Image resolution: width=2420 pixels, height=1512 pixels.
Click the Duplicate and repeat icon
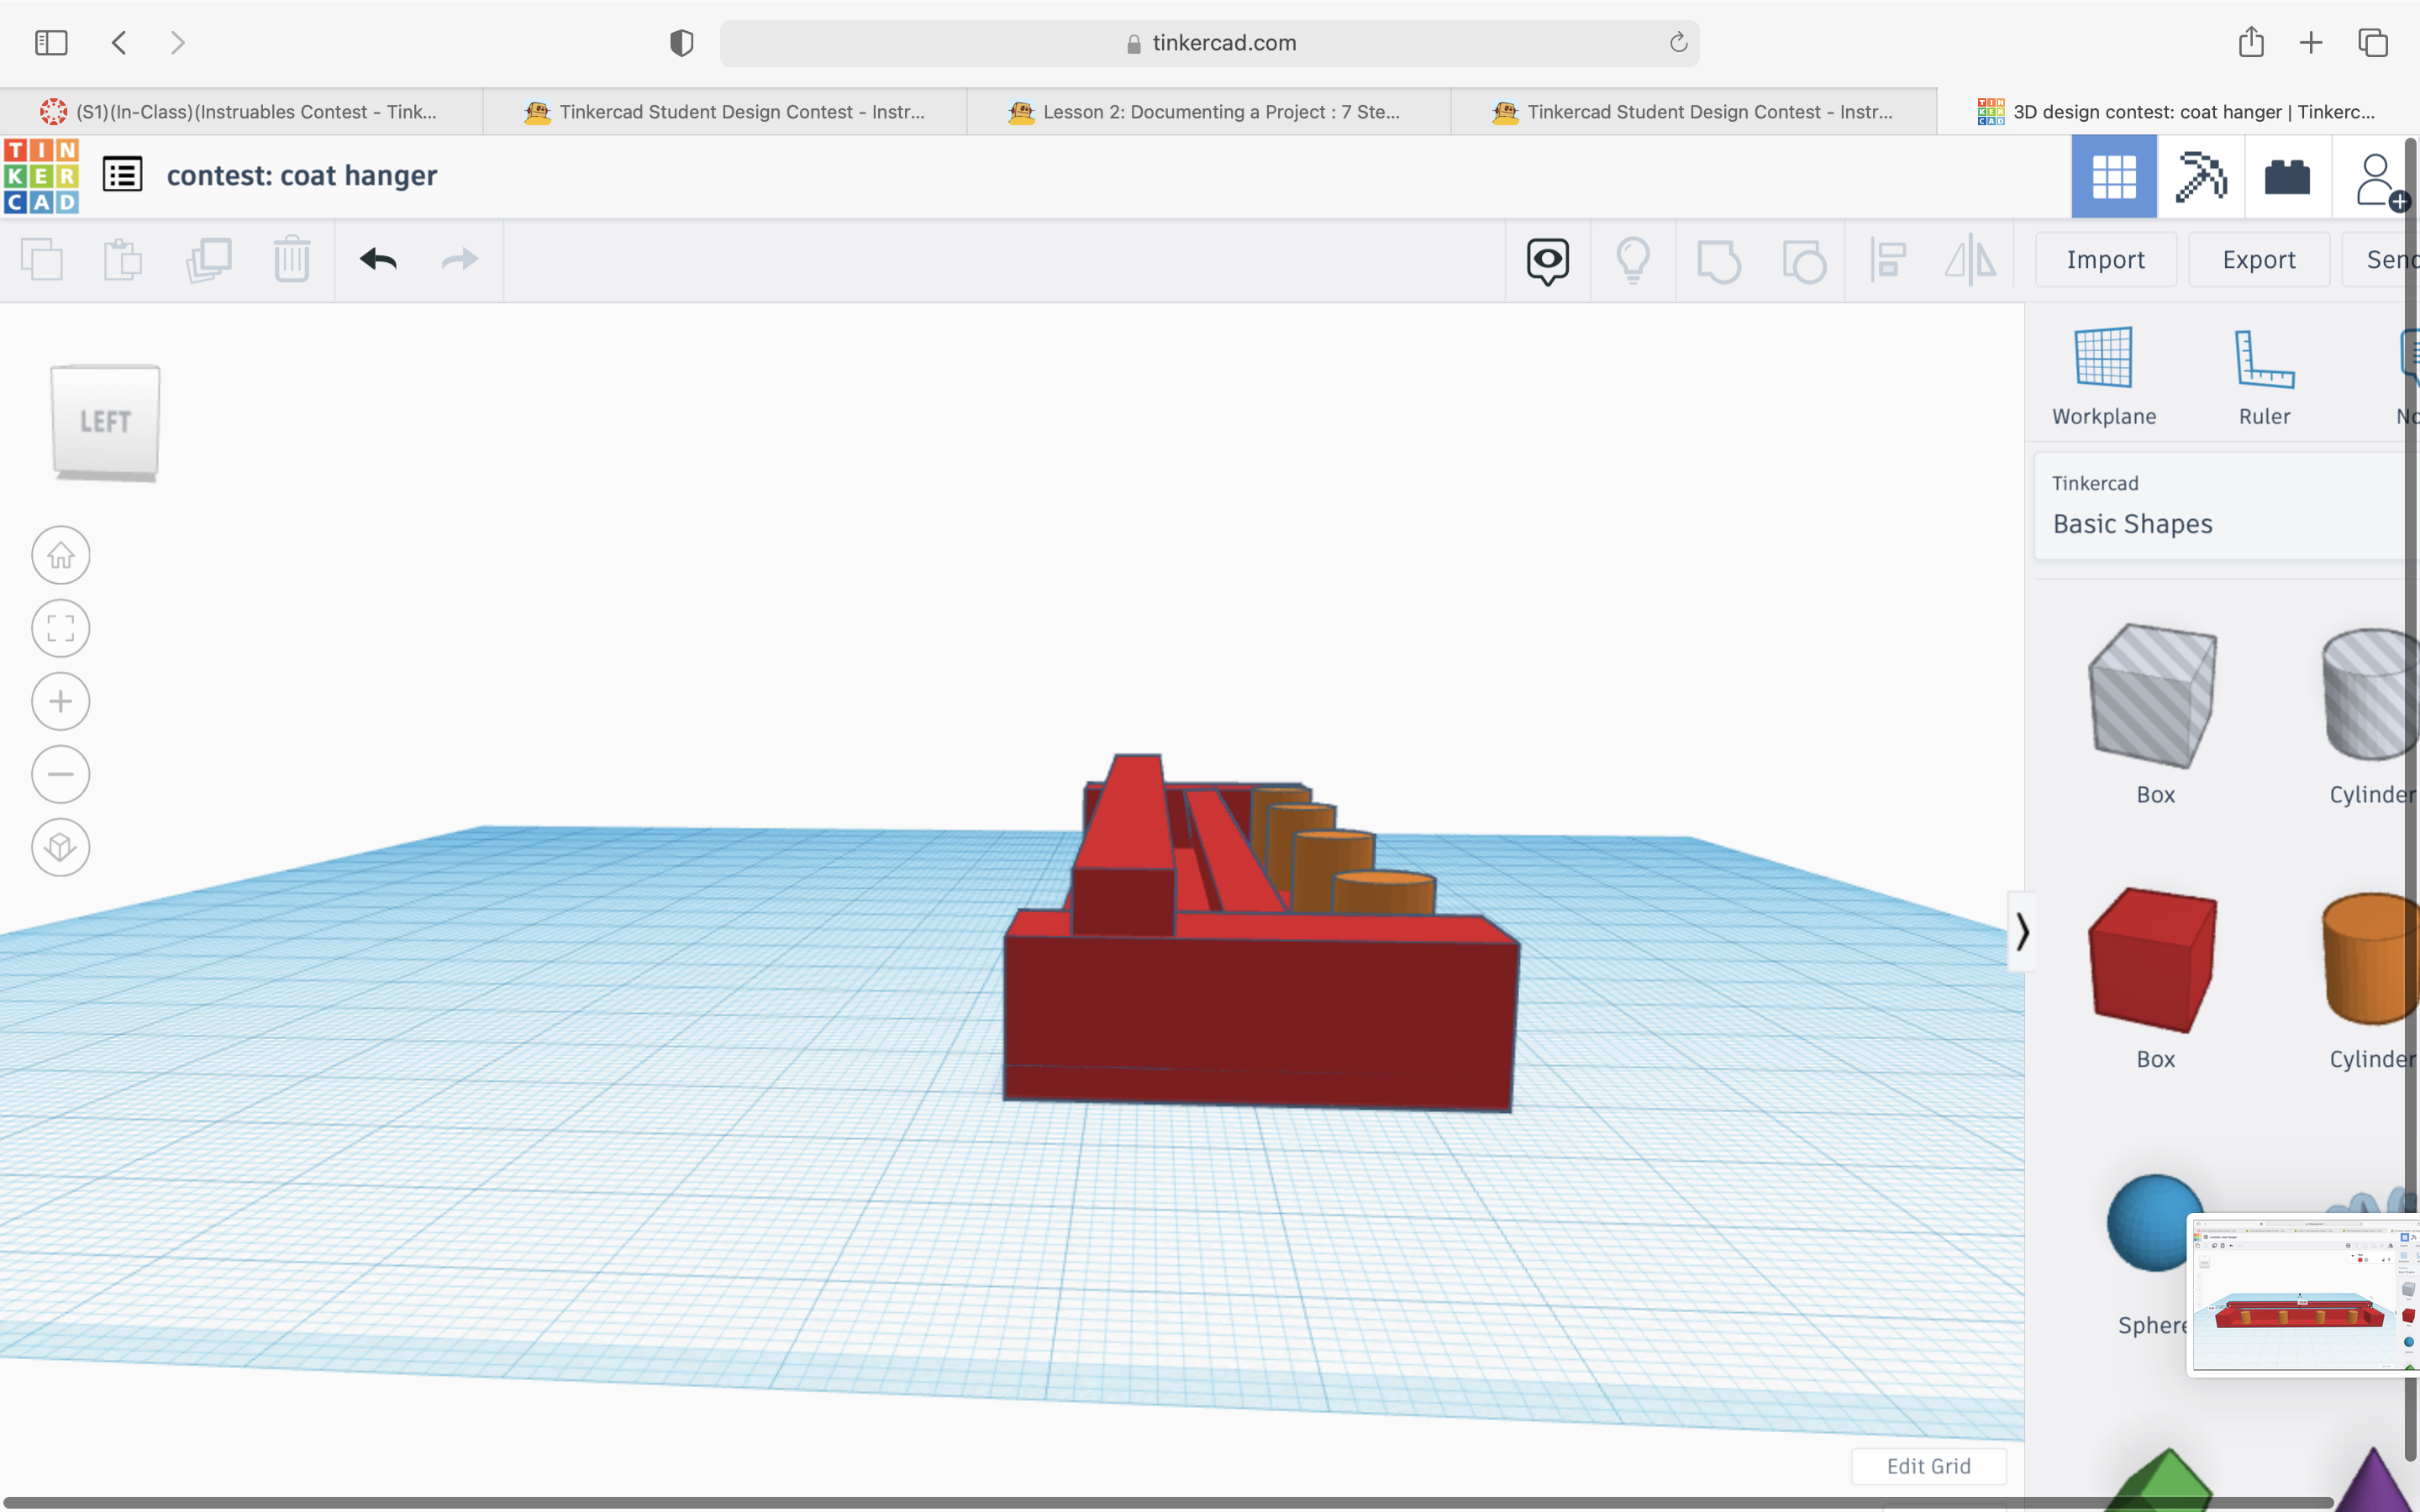[208, 260]
